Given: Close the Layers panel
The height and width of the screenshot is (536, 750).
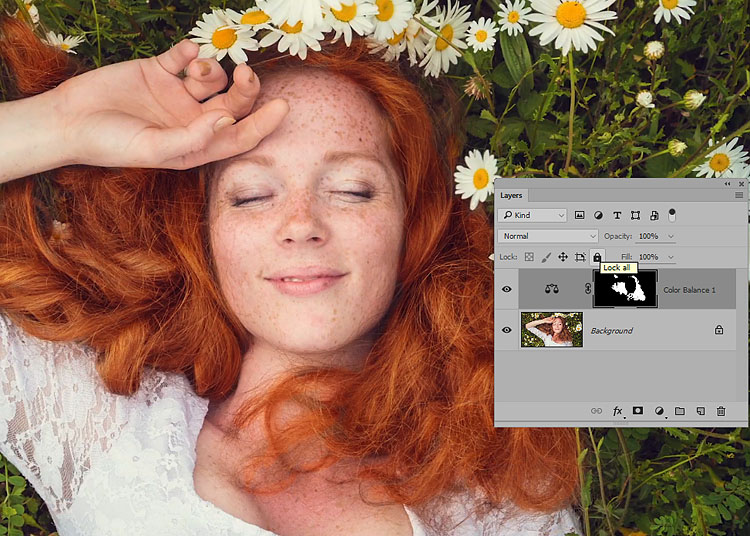Looking at the screenshot, I should [x=741, y=184].
